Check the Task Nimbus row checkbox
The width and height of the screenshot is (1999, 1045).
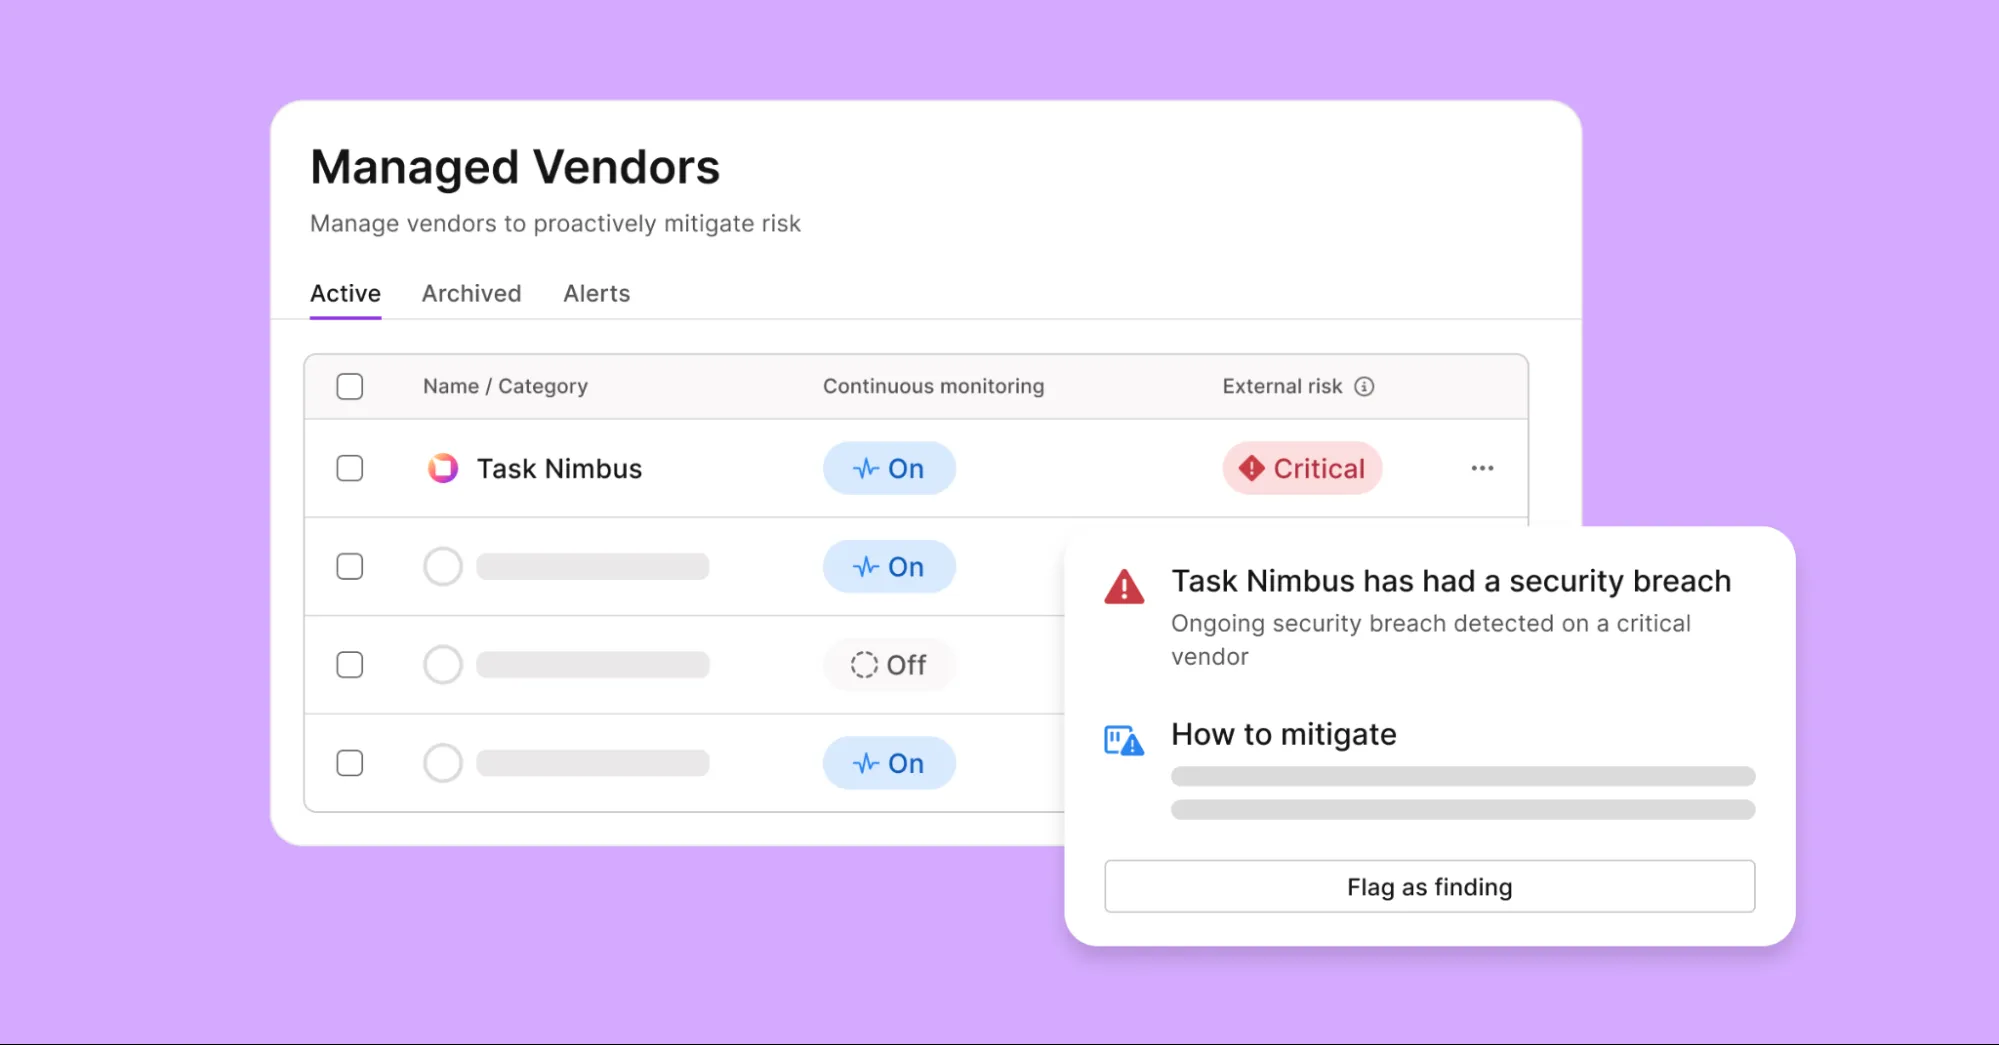pos(350,468)
